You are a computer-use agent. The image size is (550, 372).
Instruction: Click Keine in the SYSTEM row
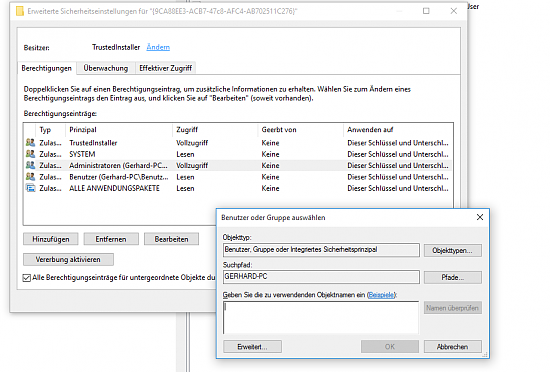click(270, 154)
